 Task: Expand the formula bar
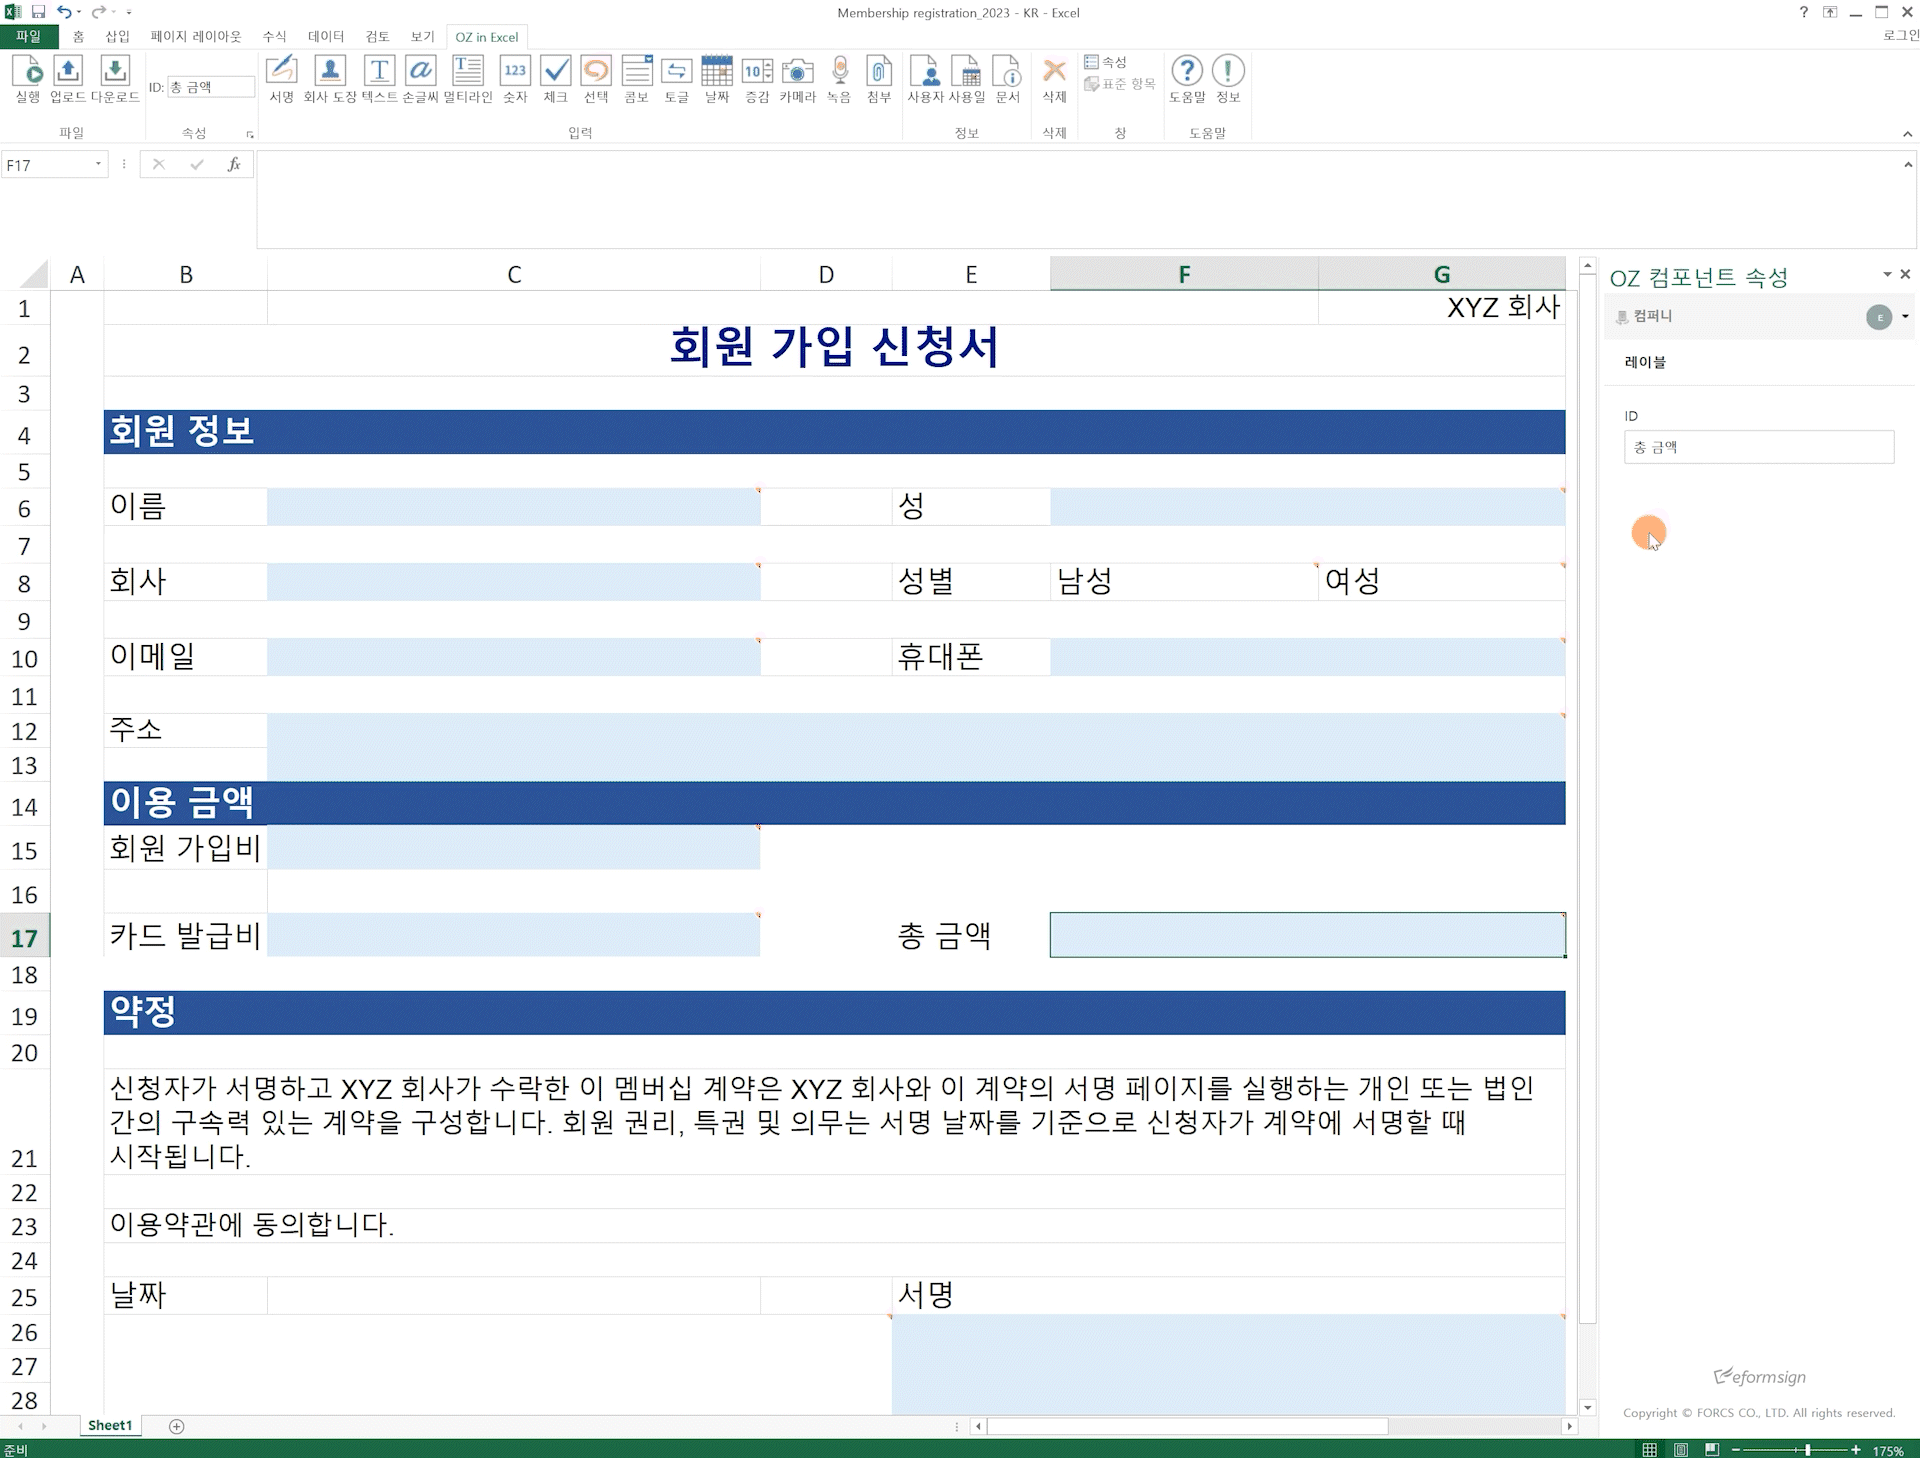1908,165
